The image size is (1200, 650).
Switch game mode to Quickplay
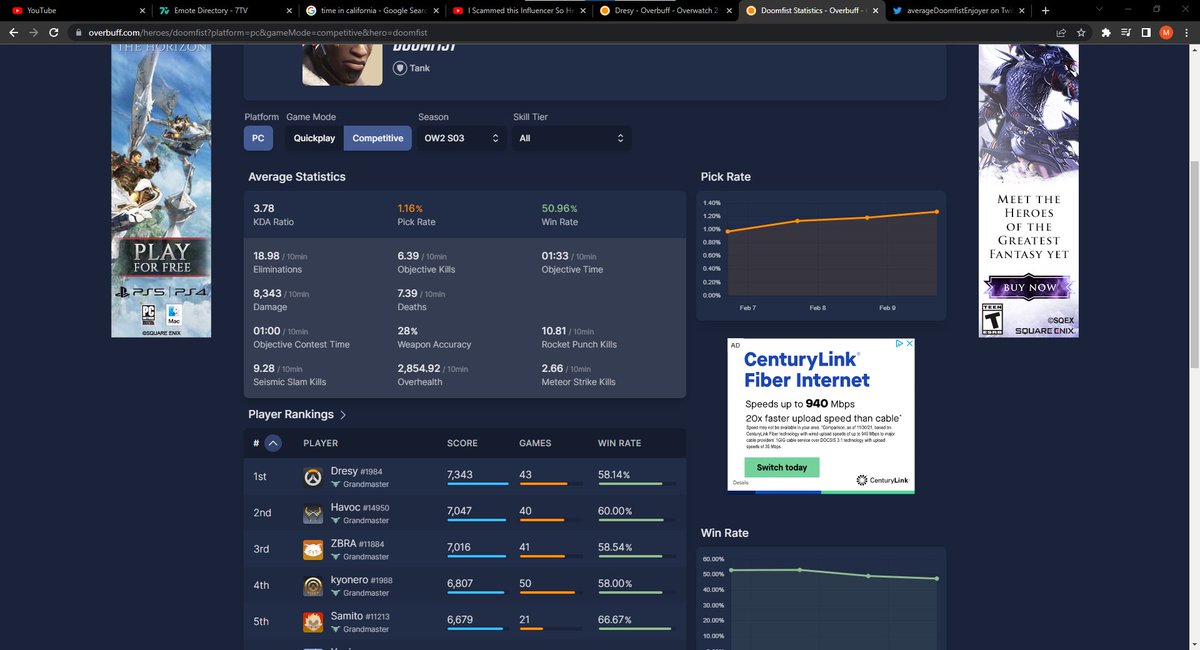pyautogui.click(x=314, y=138)
